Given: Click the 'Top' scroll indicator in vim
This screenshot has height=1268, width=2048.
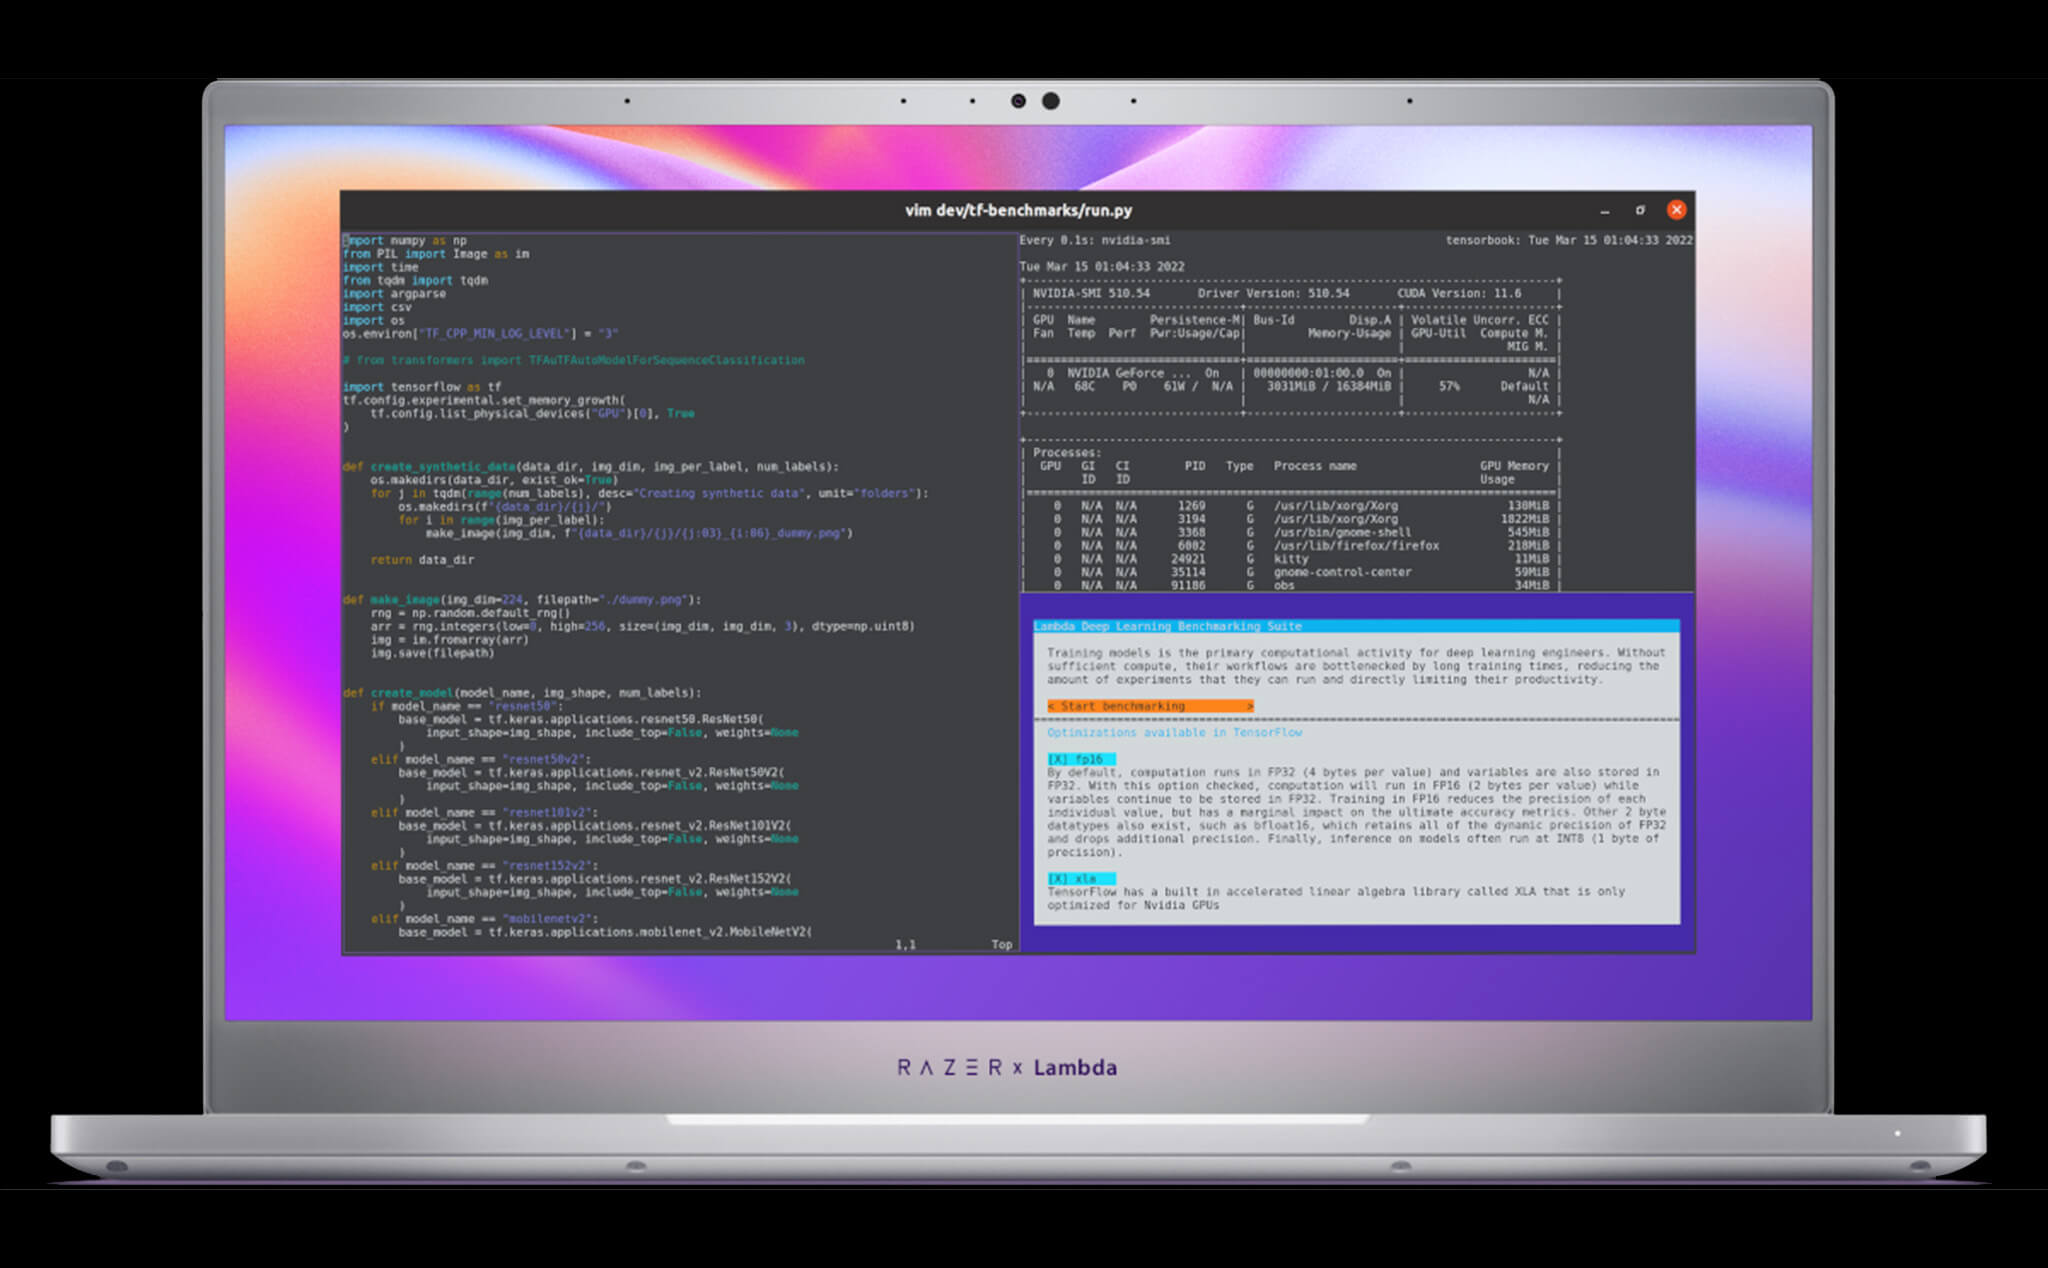Looking at the screenshot, I should (1002, 945).
